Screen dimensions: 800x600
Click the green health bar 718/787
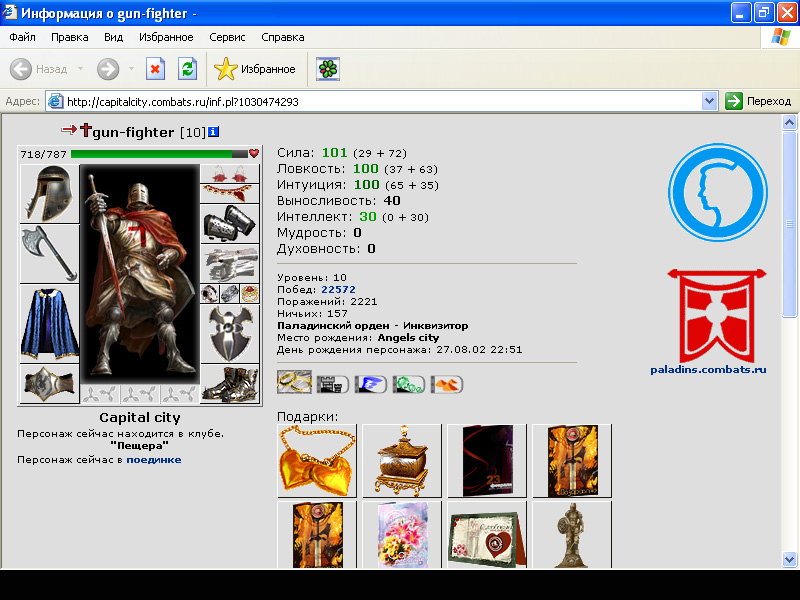pyautogui.click(x=159, y=154)
